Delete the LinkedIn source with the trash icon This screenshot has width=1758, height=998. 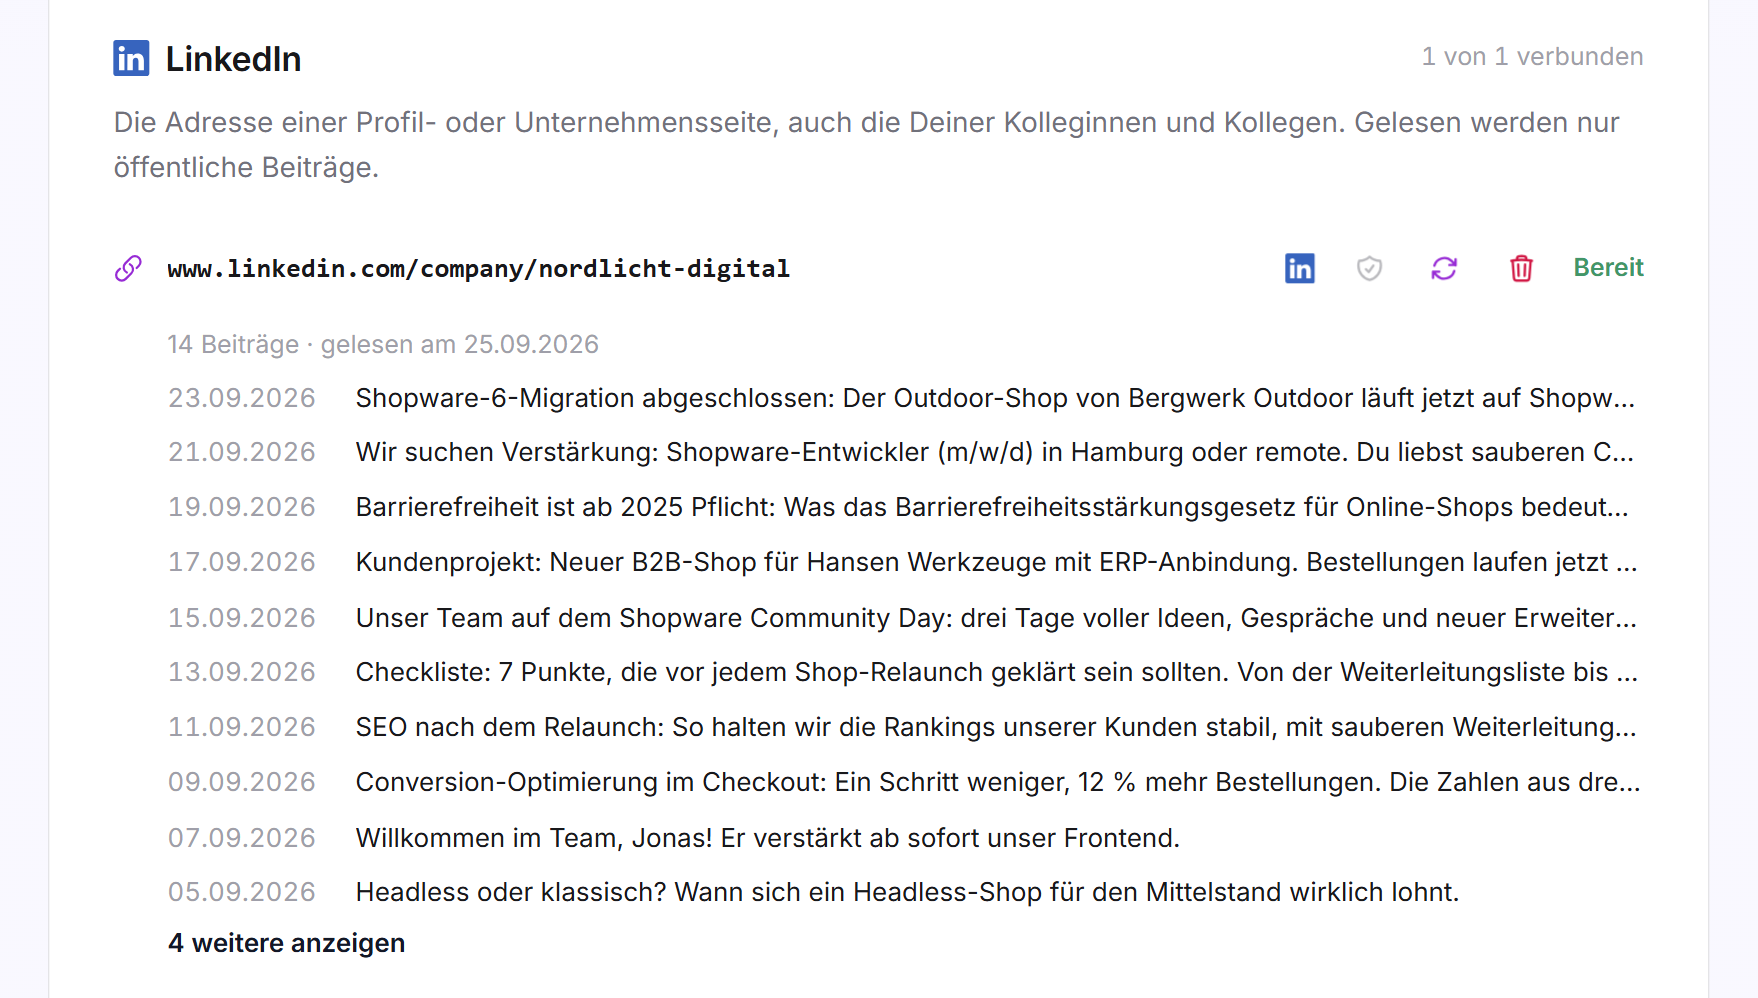(x=1521, y=268)
